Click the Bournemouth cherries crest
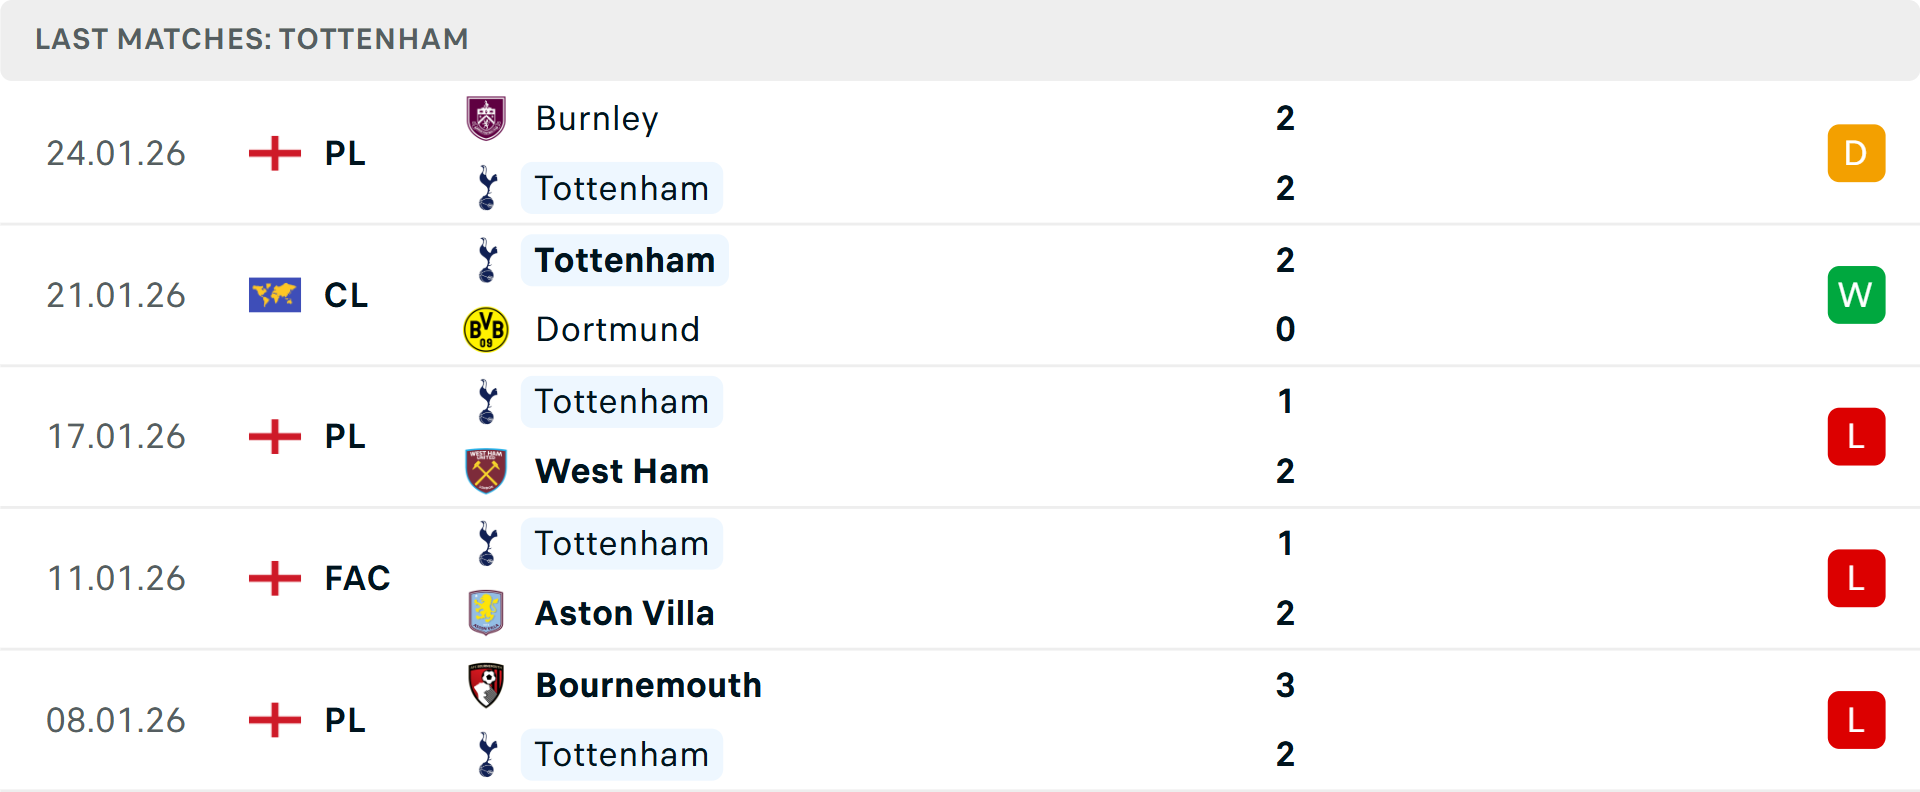The image size is (1920, 792). [487, 685]
